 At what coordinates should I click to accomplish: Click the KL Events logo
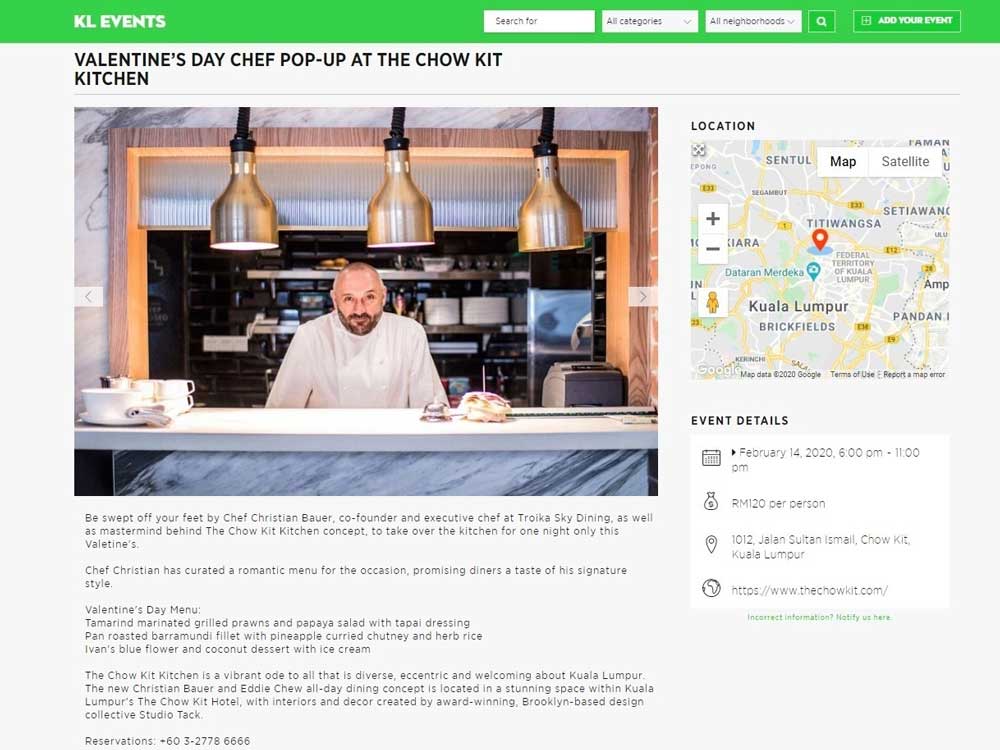coord(120,22)
